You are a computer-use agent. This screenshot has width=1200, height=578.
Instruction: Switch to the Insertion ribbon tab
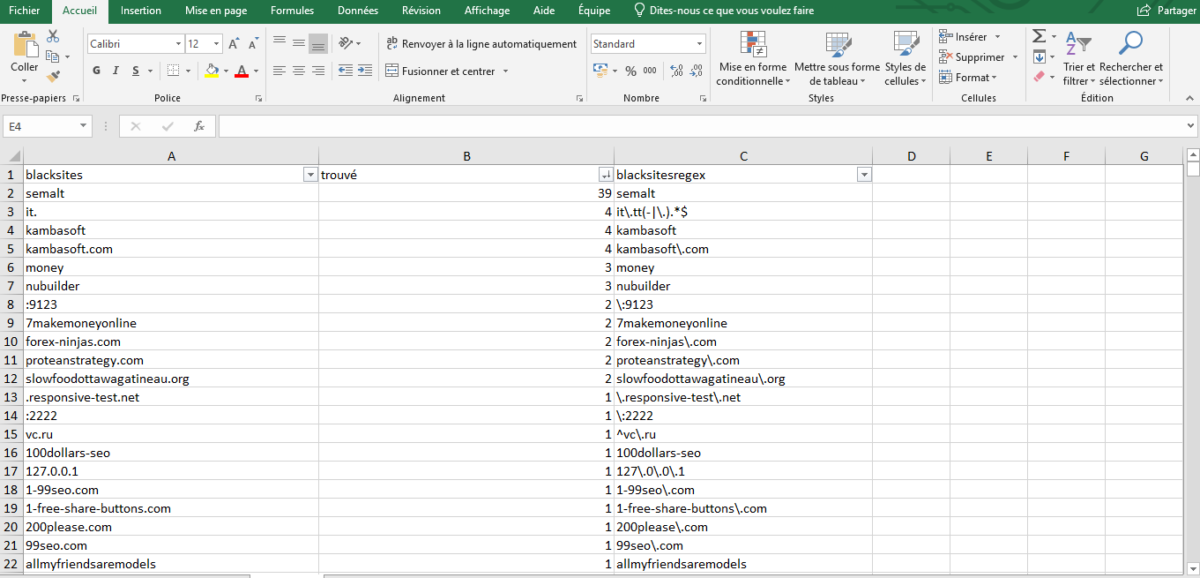(x=141, y=11)
